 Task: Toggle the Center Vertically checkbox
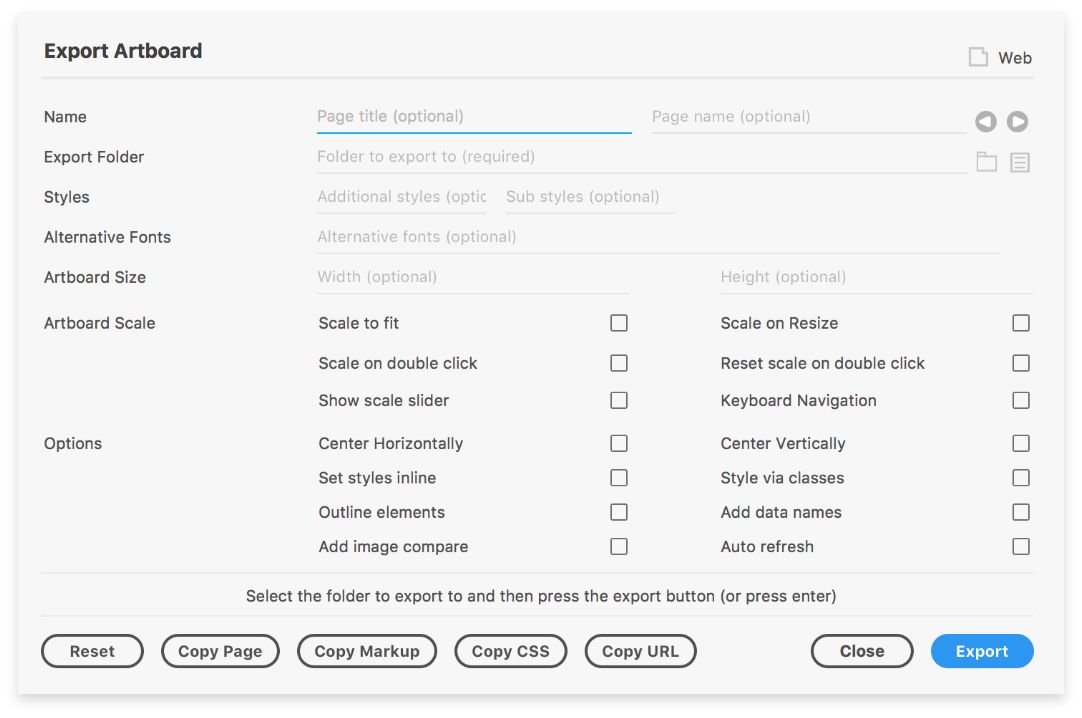tap(1020, 443)
